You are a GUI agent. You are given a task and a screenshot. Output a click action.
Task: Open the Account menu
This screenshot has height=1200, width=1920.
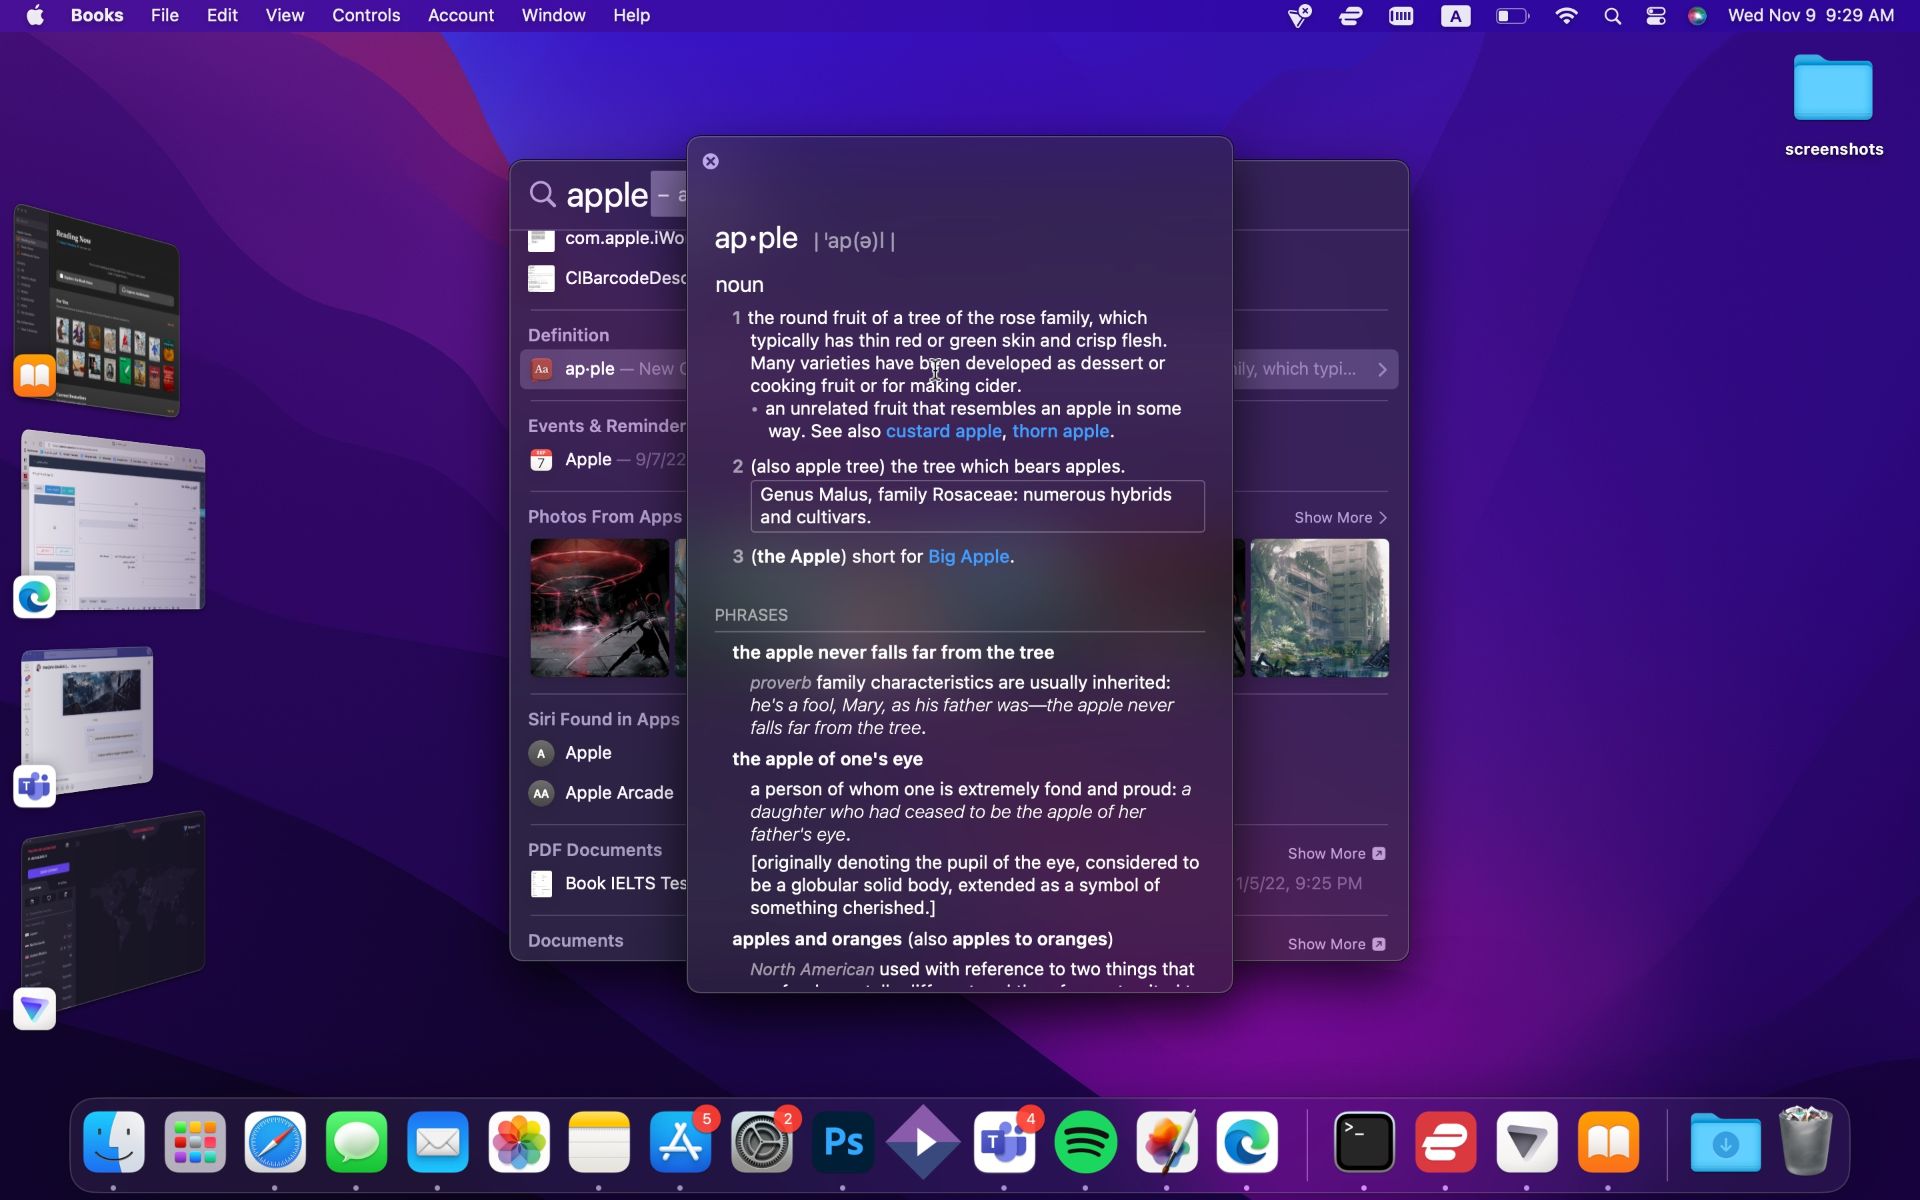[460, 16]
